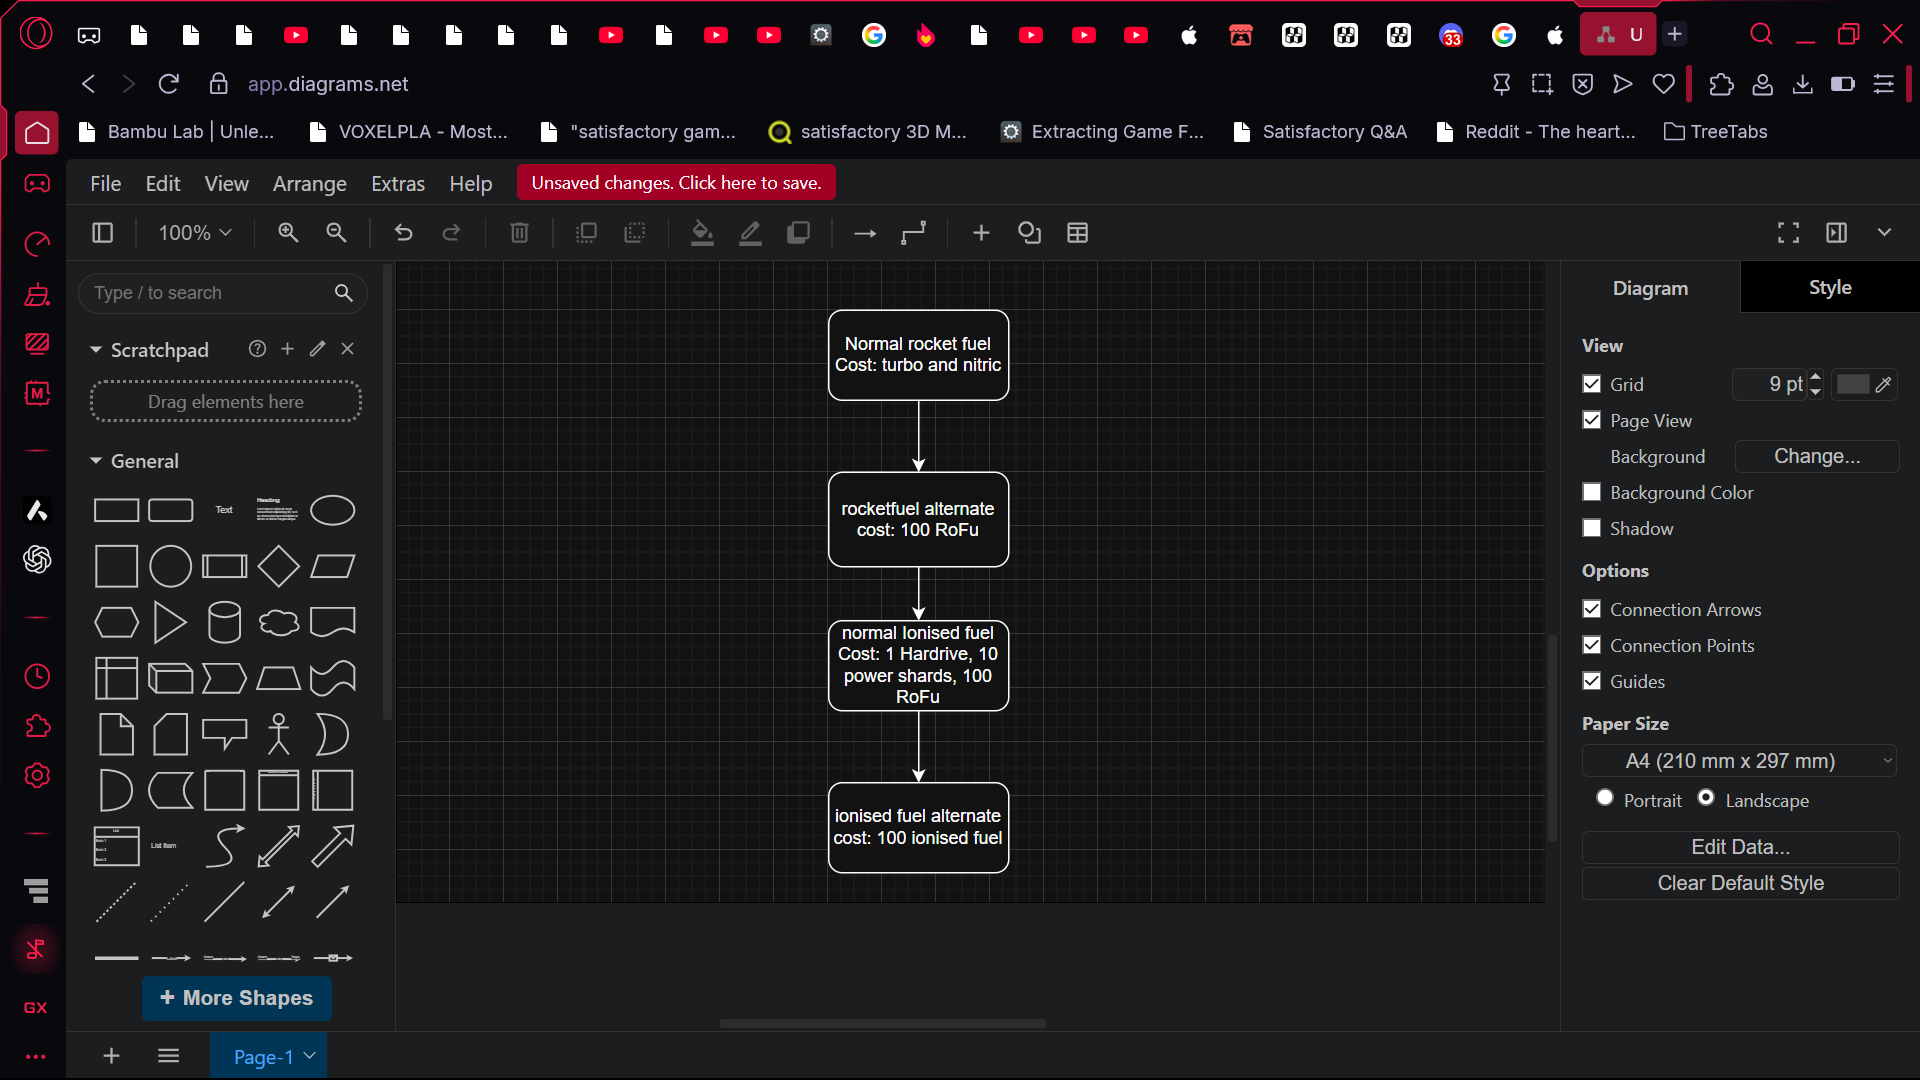Click the Waypoints connector style icon

913,233
